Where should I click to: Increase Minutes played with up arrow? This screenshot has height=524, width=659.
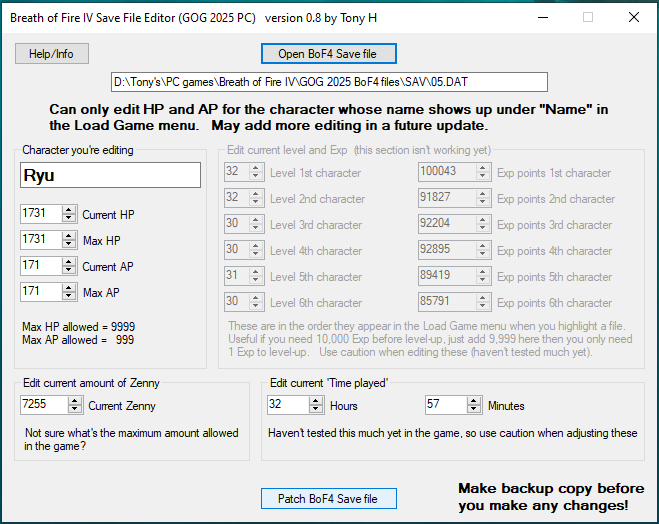click(474, 400)
